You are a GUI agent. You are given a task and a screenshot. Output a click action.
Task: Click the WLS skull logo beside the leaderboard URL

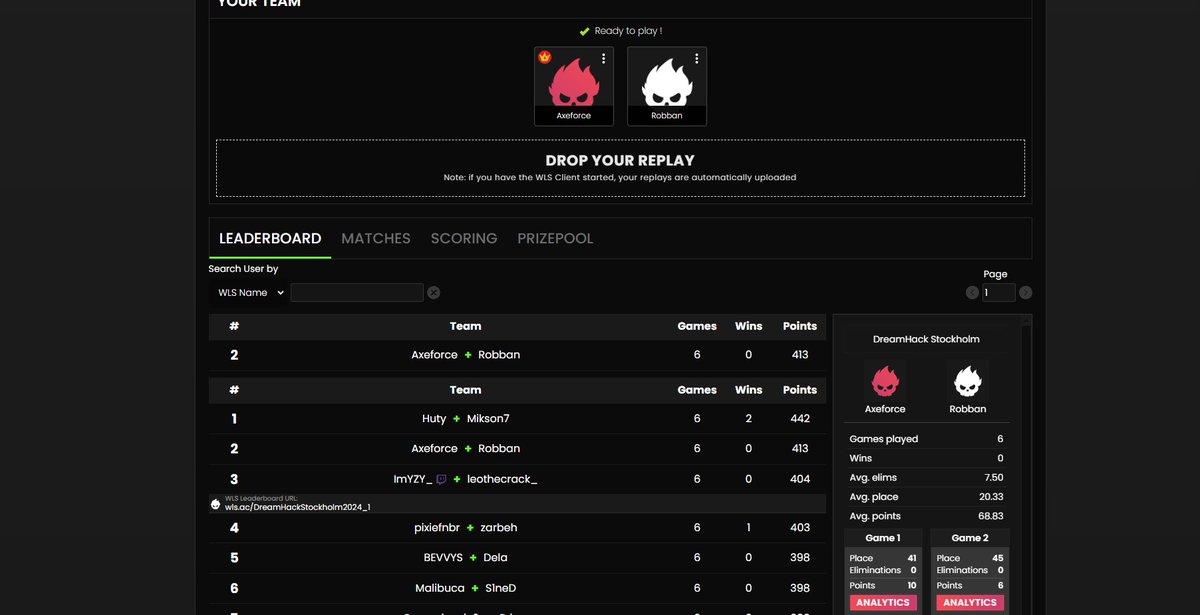coord(215,504)
